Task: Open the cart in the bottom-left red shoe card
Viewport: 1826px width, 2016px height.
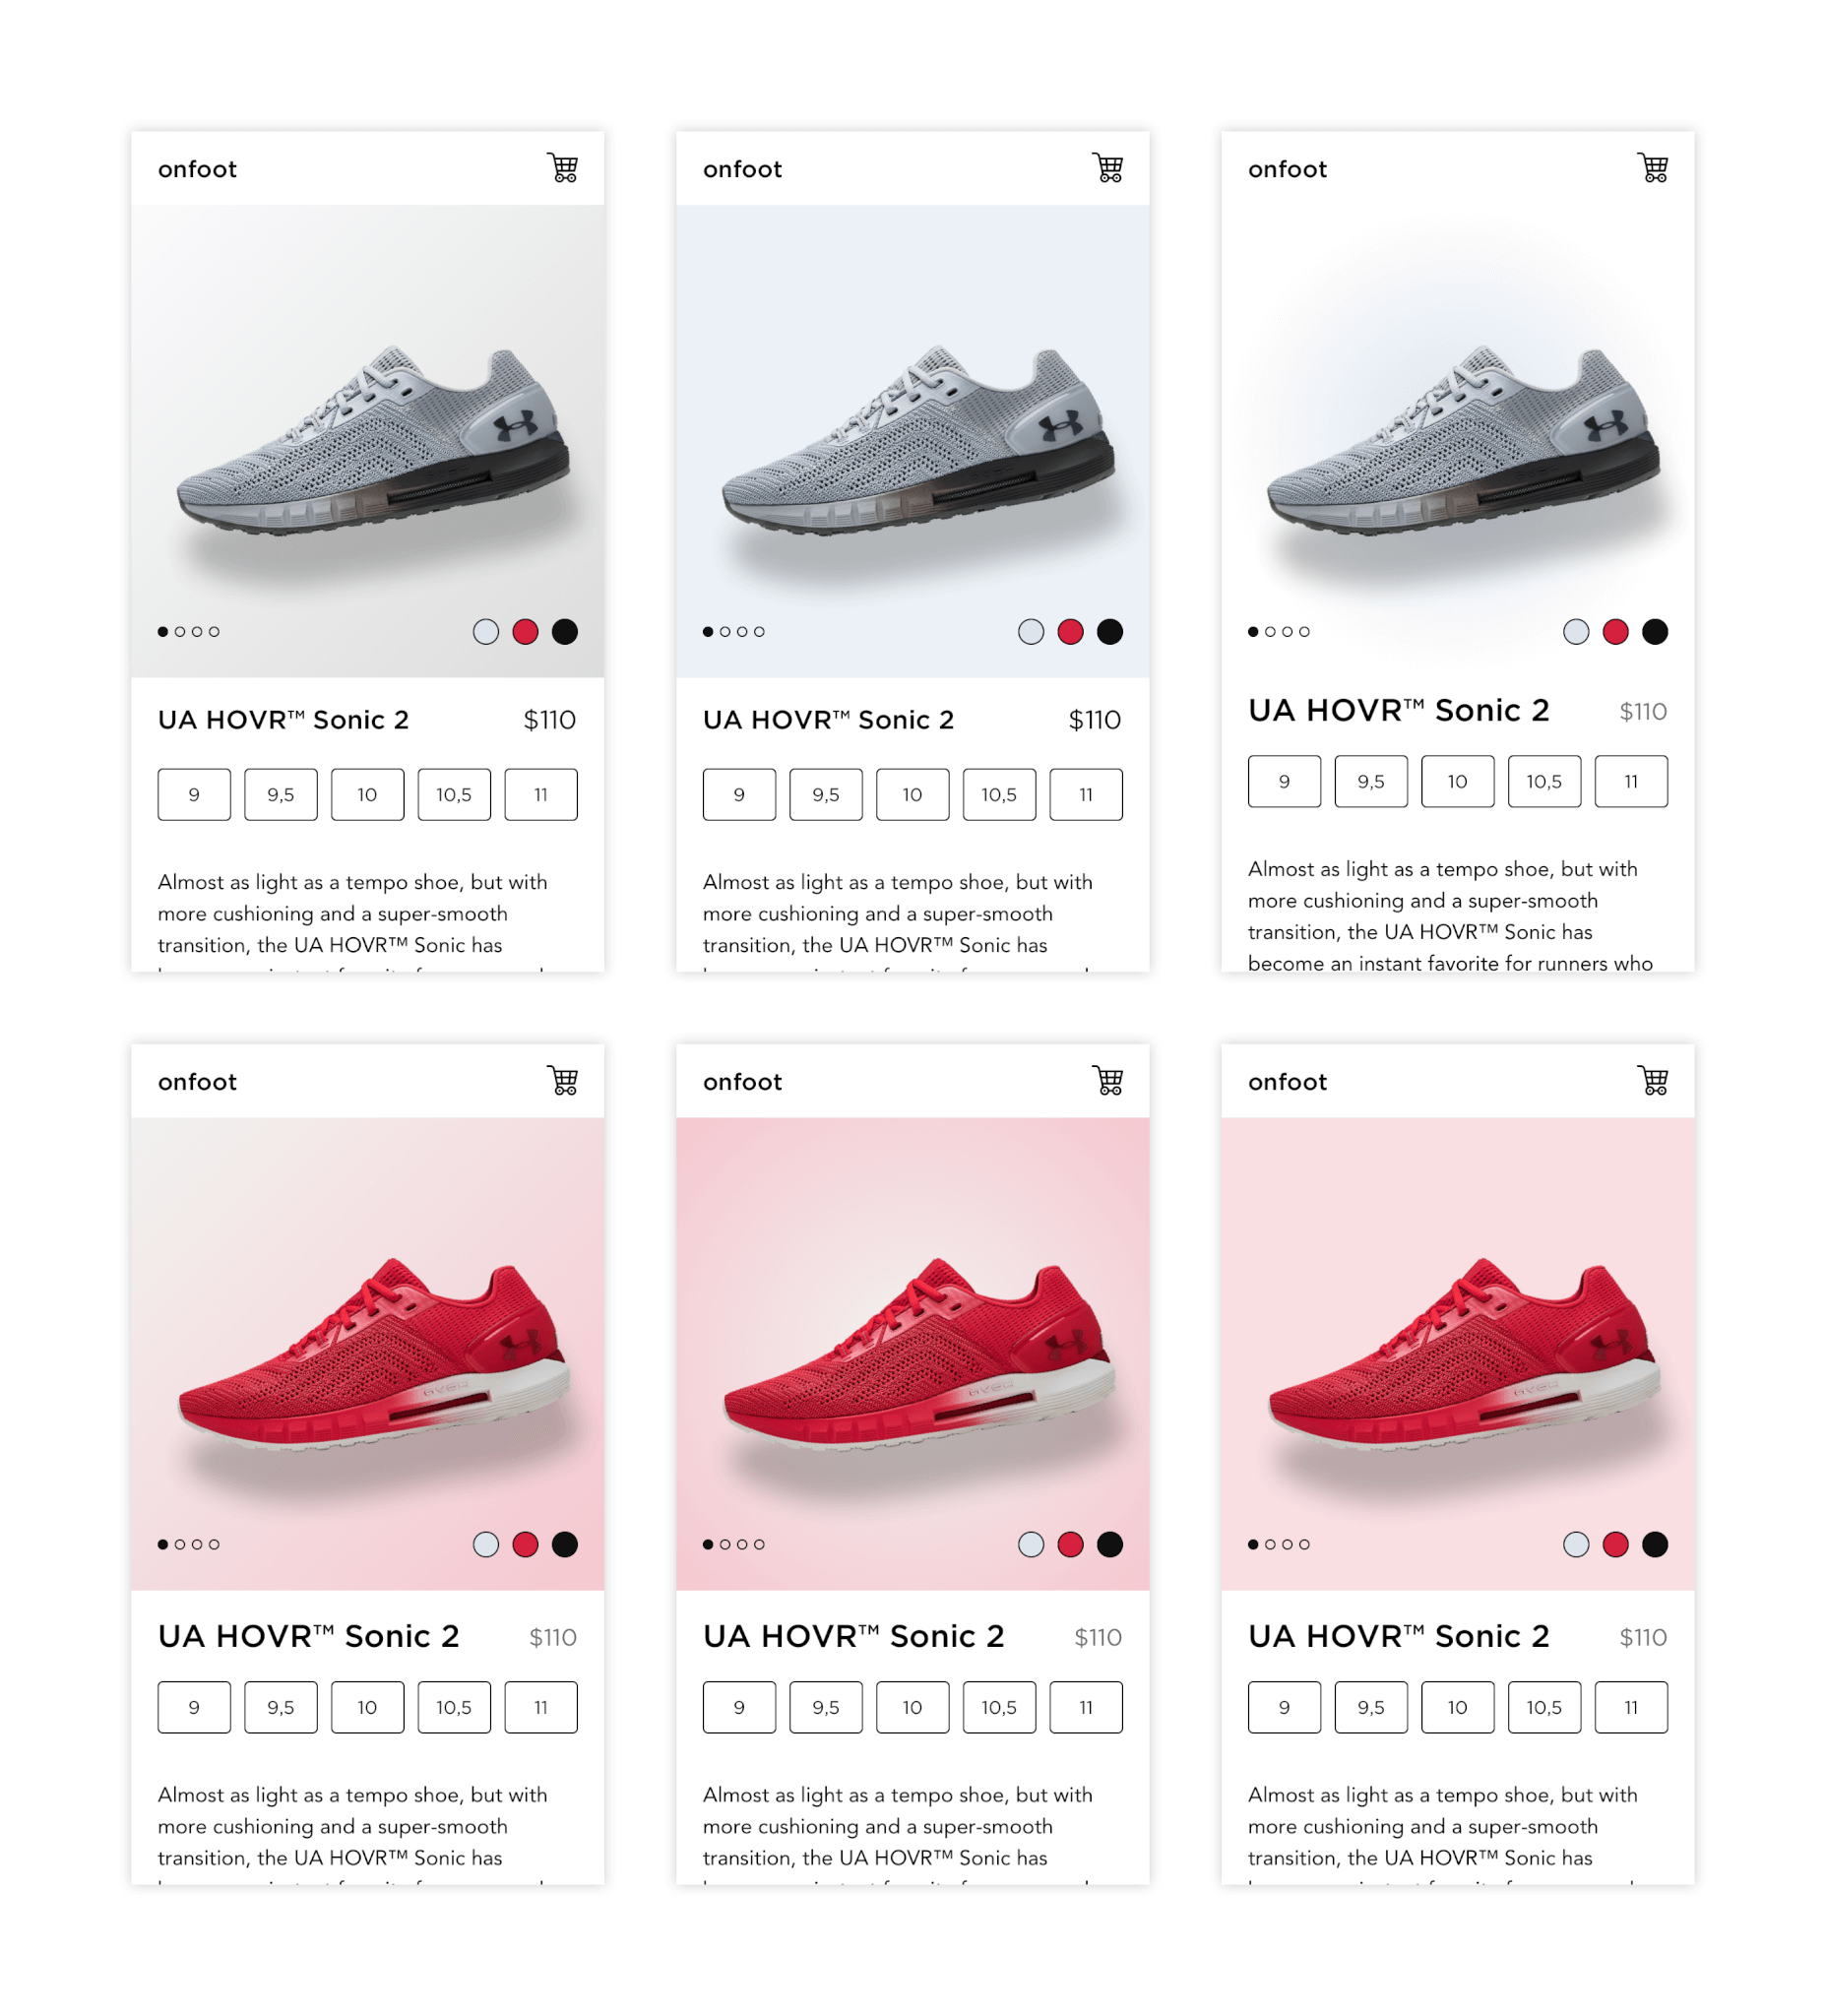Action: pyautogui.click(x=563, y=1081)
